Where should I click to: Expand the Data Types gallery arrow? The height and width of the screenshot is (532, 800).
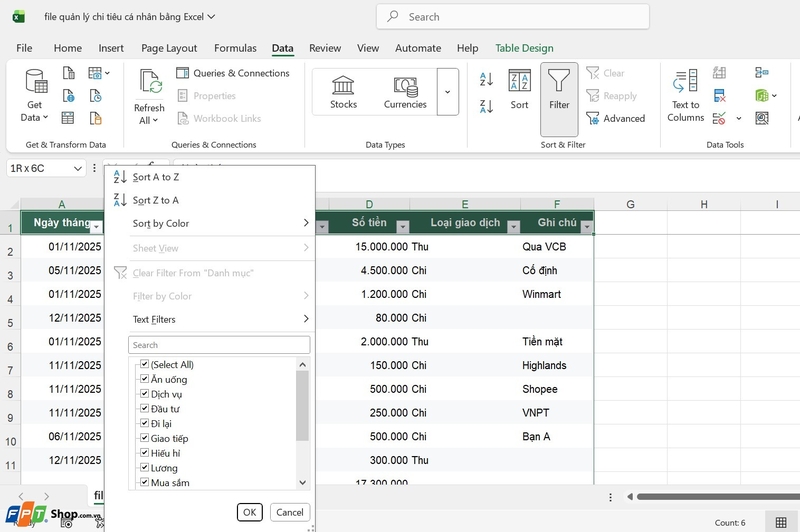click(x=447, y=92)
